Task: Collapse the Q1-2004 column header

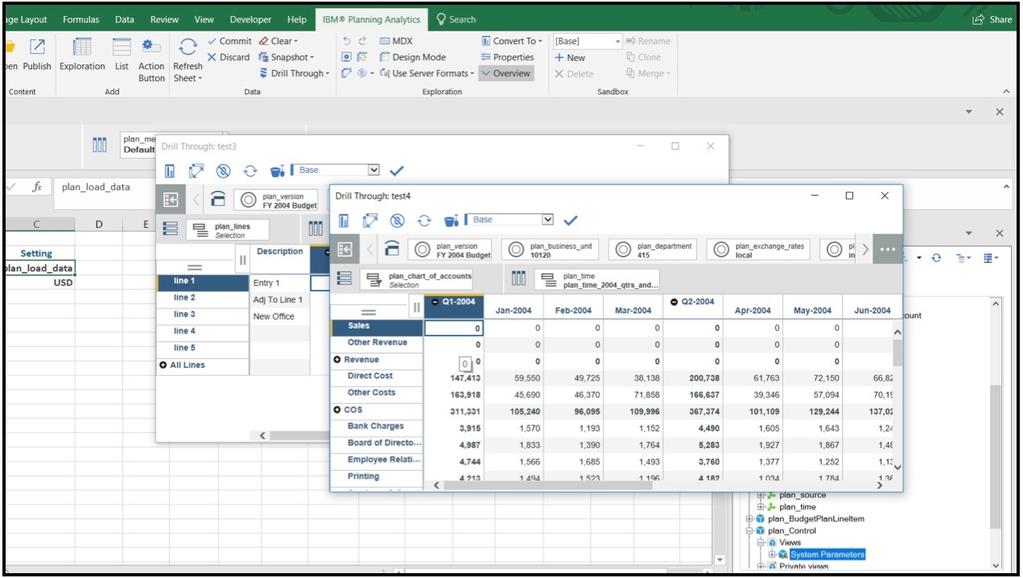Action: 436,302
